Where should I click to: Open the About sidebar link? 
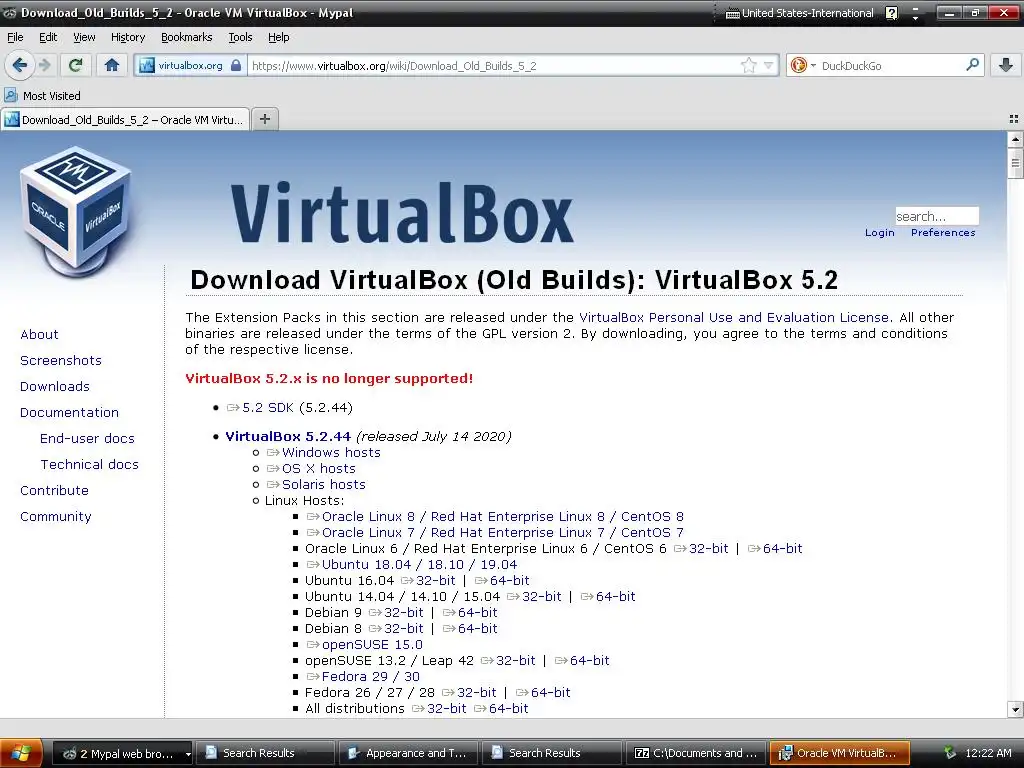[39, 334]
